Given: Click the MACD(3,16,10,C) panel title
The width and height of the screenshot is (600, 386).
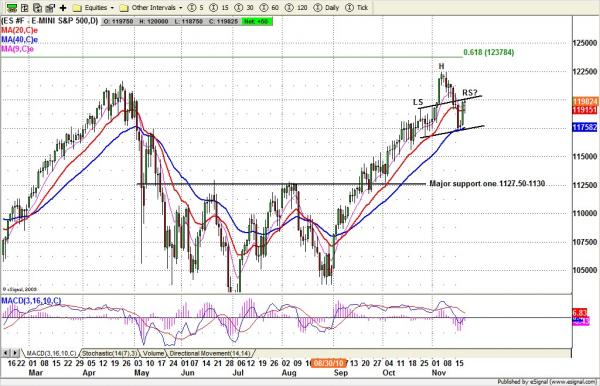Looking at the screenshot, I should (x=31, y=301).
